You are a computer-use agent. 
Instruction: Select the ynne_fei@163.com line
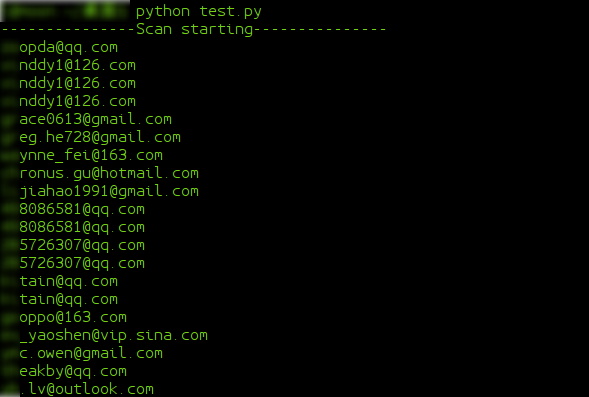(x=91, y=155)
